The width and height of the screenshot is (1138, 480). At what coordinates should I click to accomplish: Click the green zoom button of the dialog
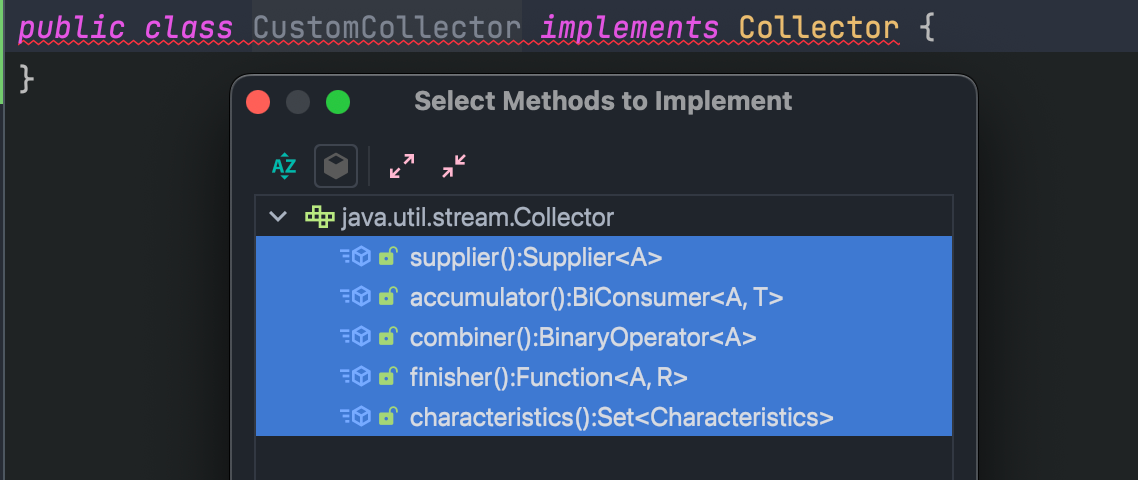pos(337,102)
